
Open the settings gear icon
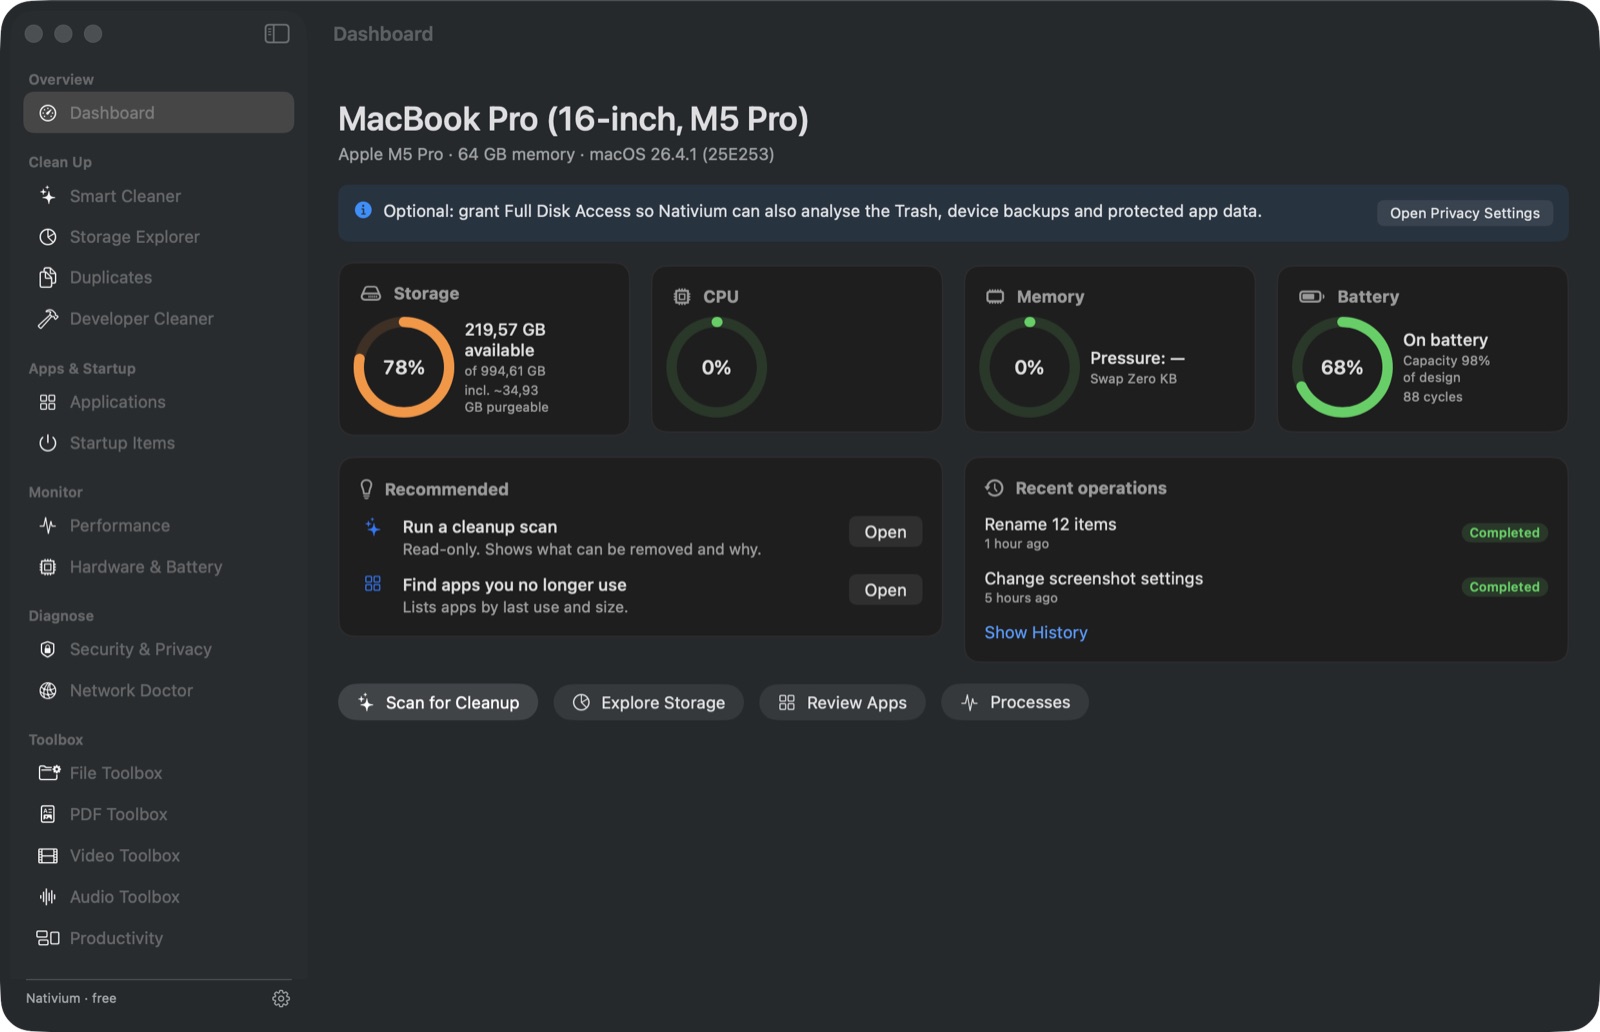click(x=281, y=998)
